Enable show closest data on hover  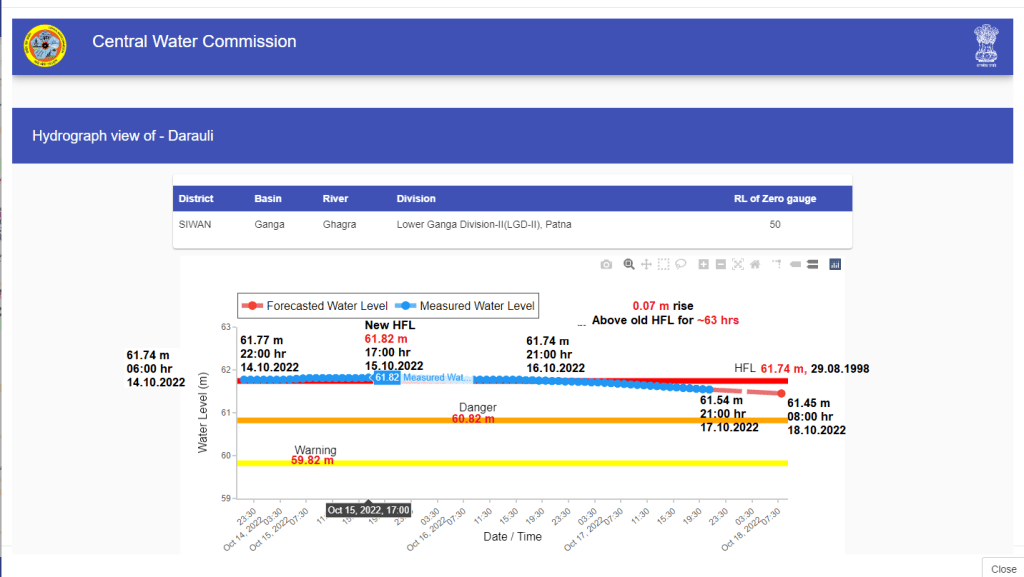pyautogui.click(x=796, y=264)
